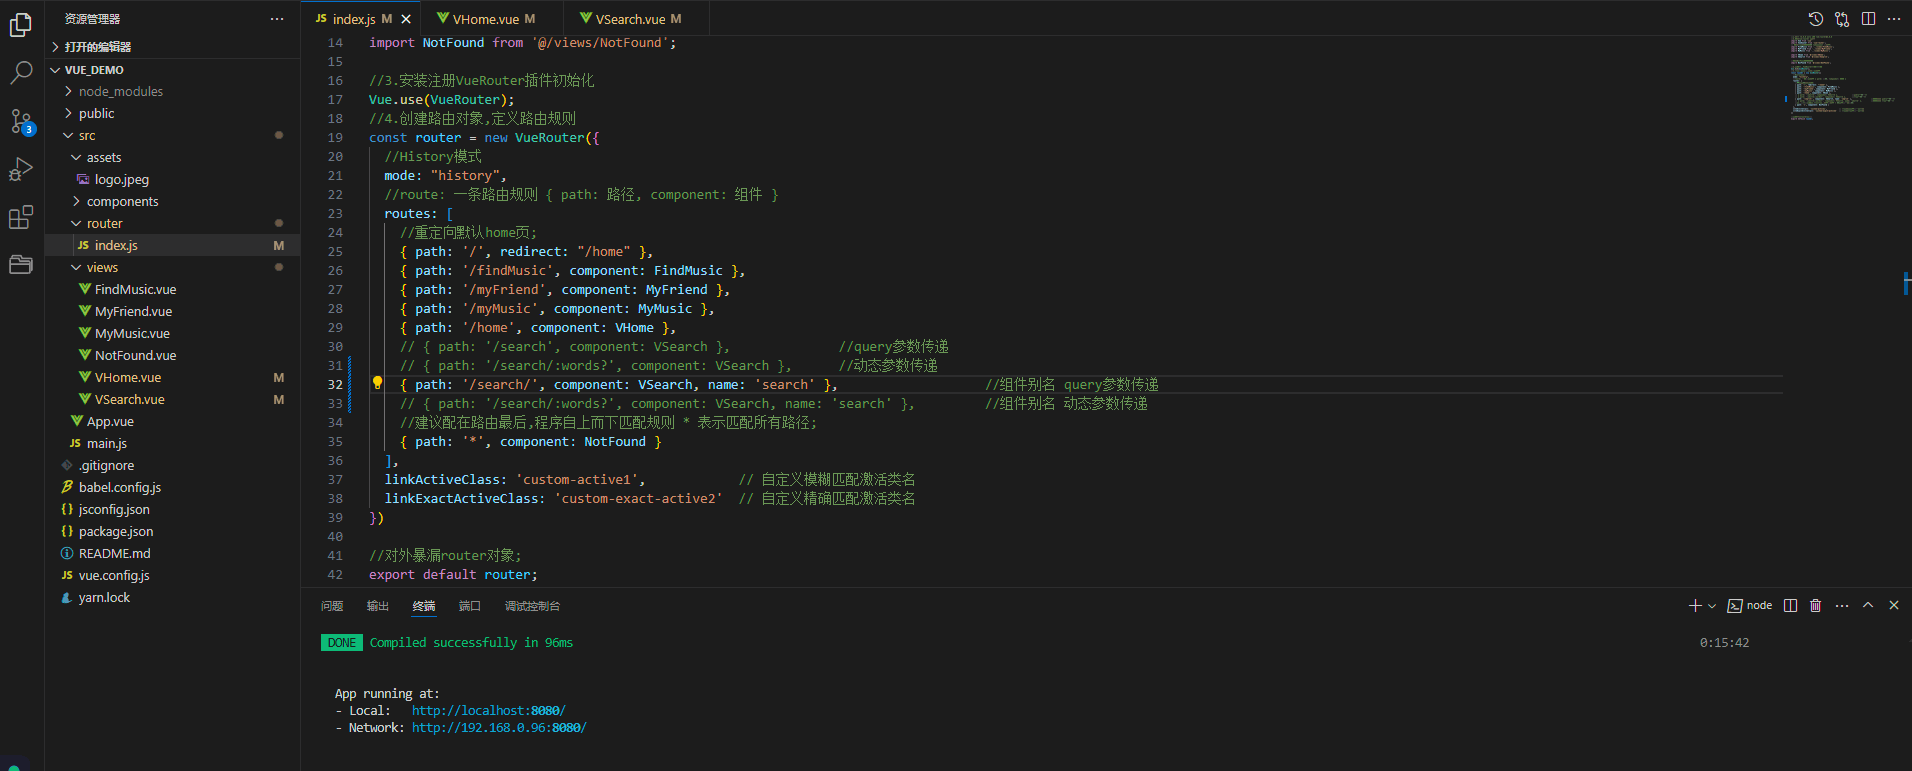
Task: Open jsconfig.json file
Action: point(173,510)
